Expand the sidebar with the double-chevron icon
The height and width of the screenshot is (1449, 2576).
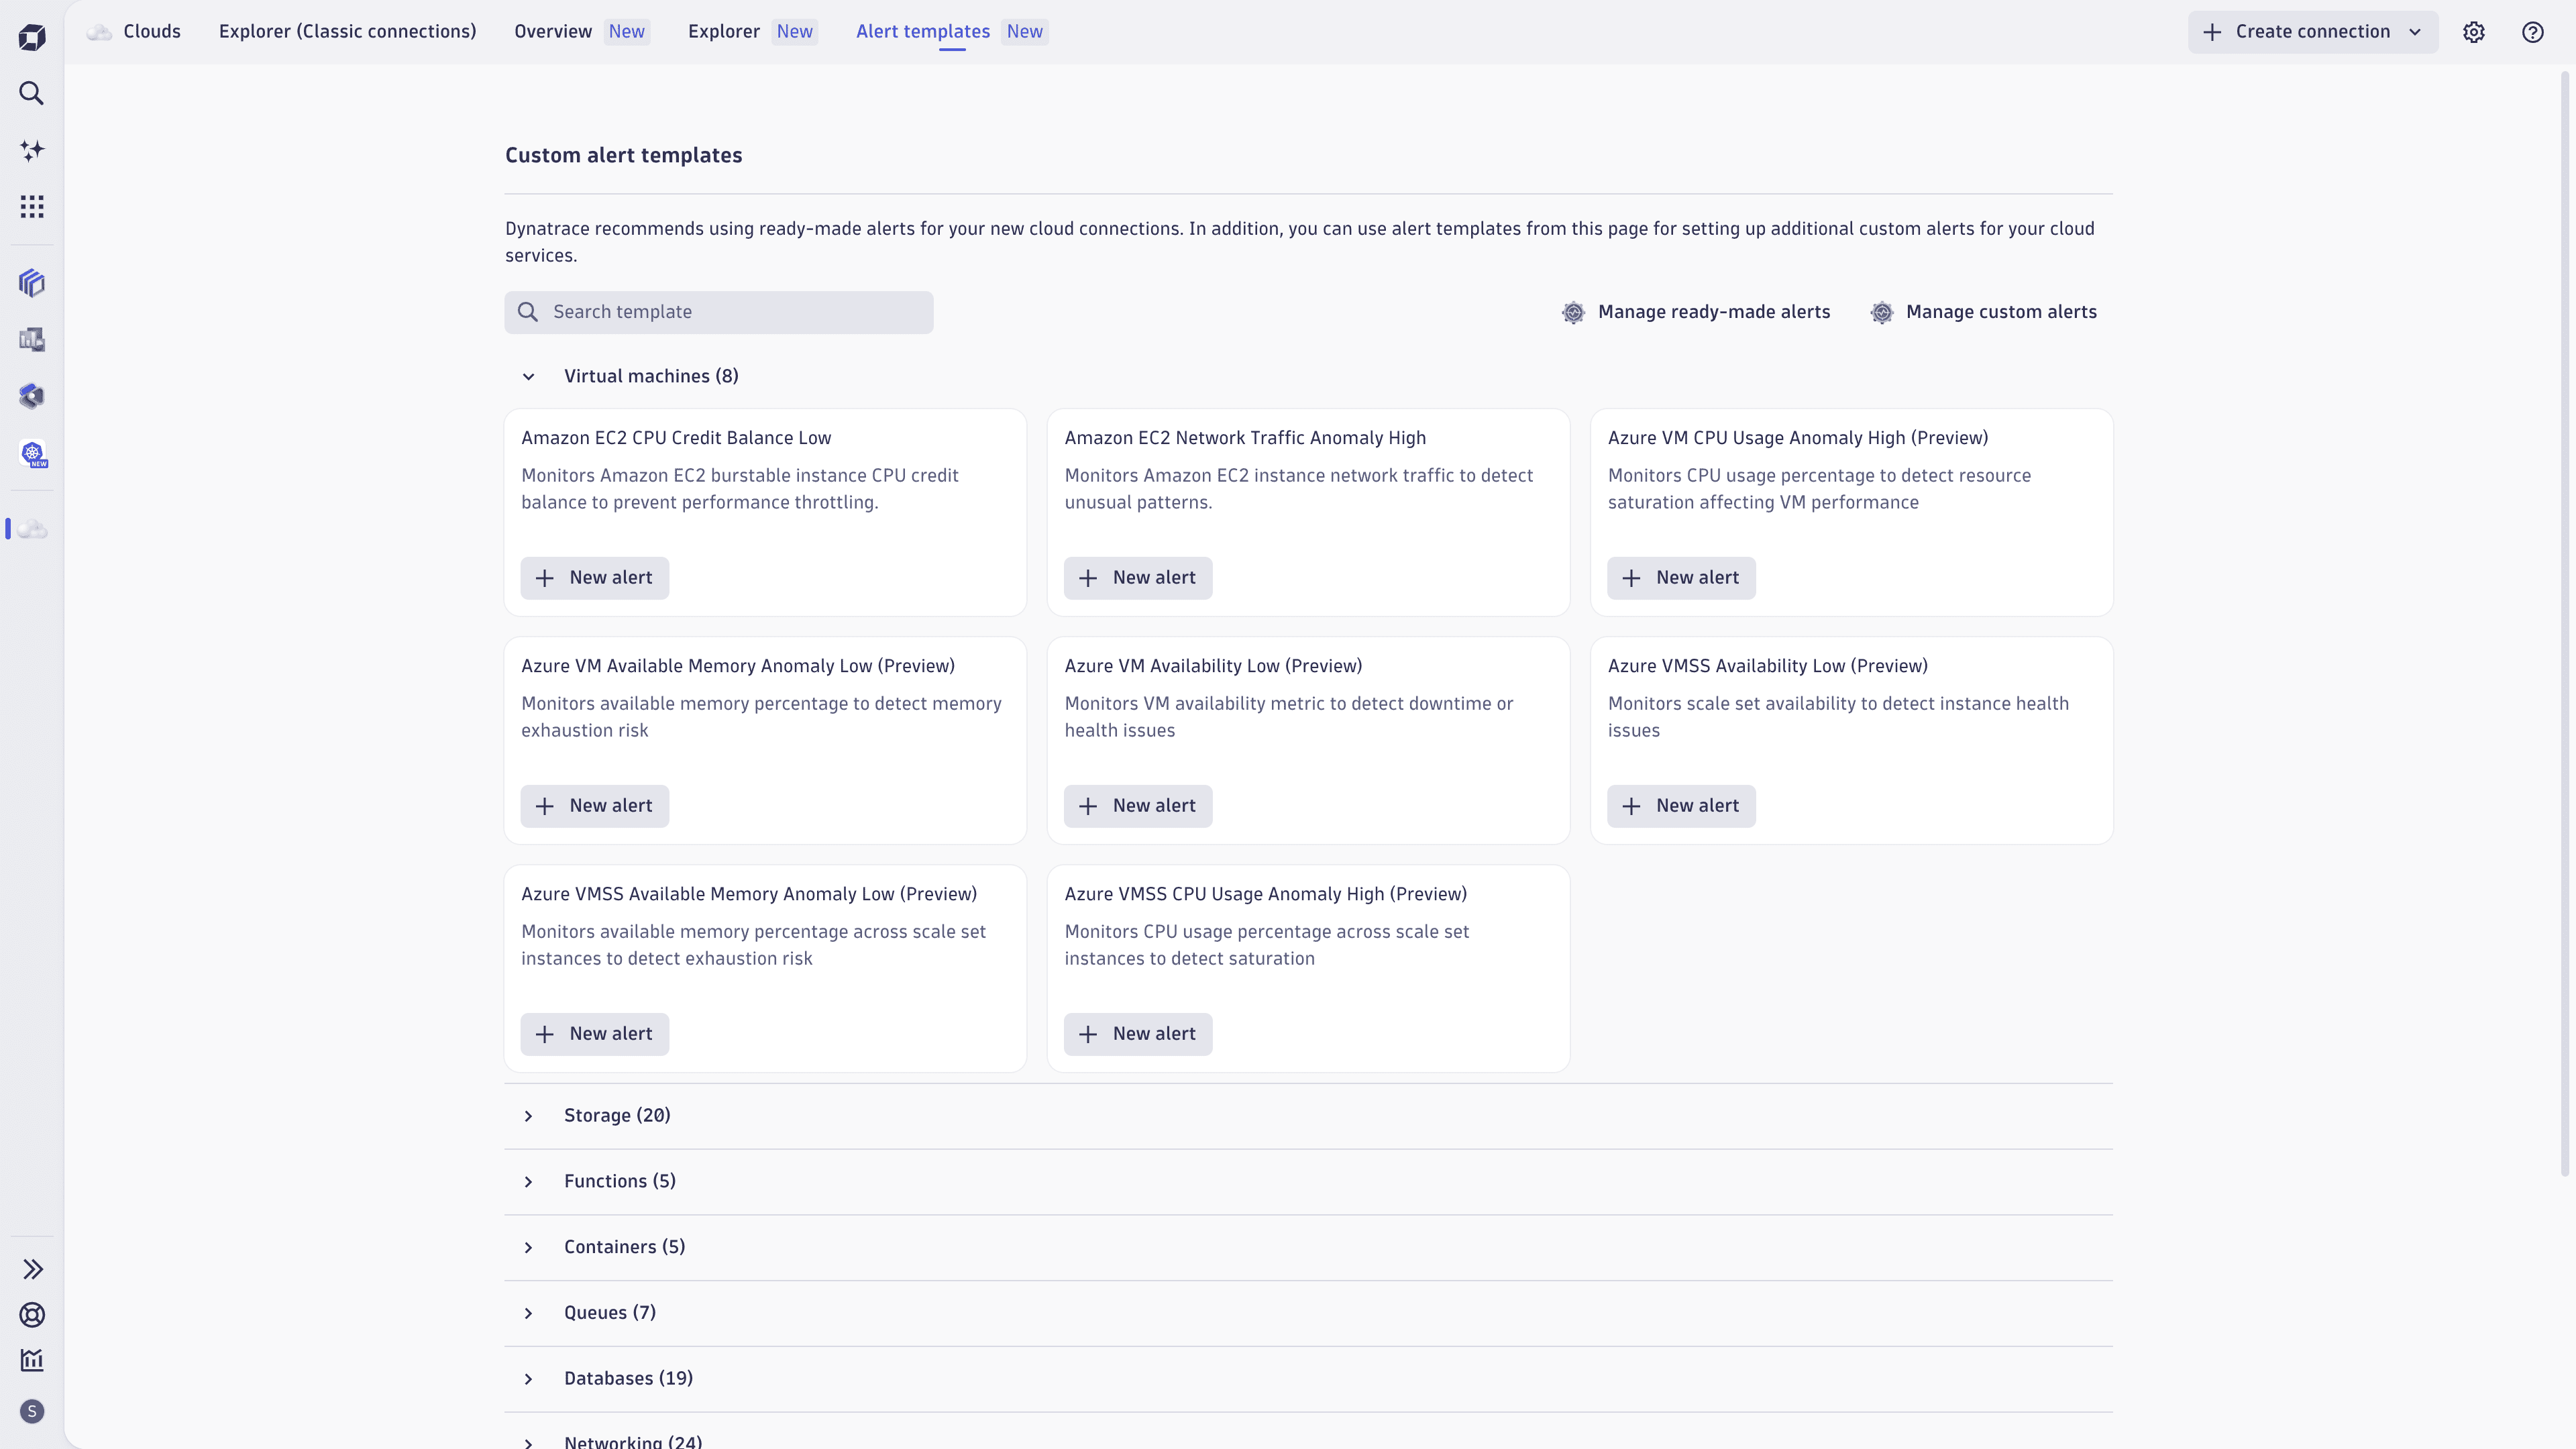pyautogui.click(x=33, y=1268)
